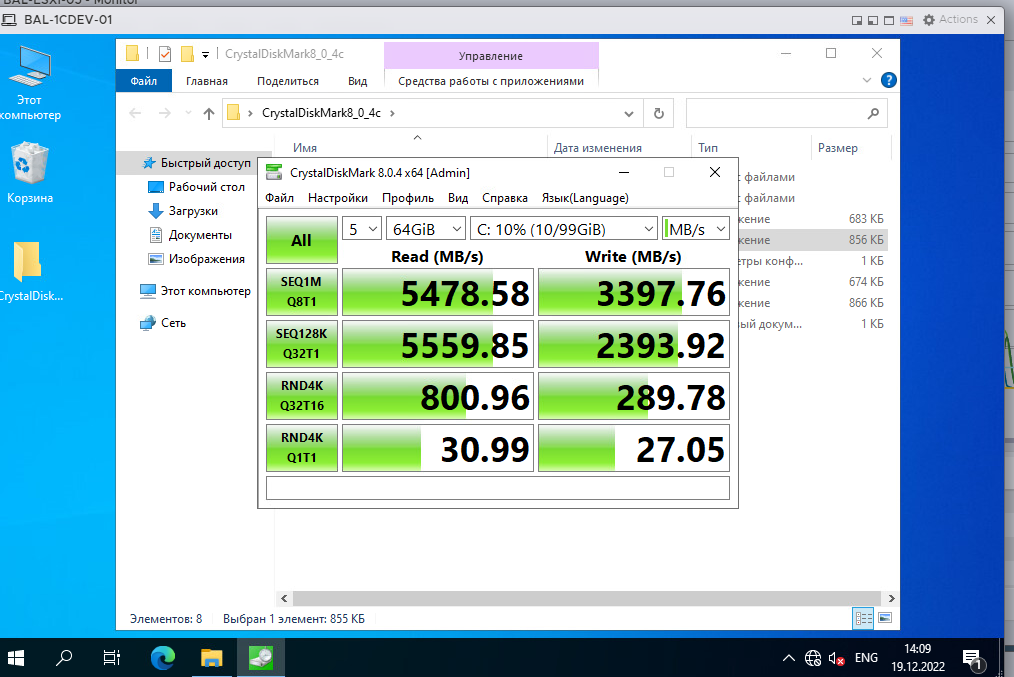Viewport: 1014px width, 677px height.
Task: Open CrystalDiskMark Файл menu
Action: point(279,198)
